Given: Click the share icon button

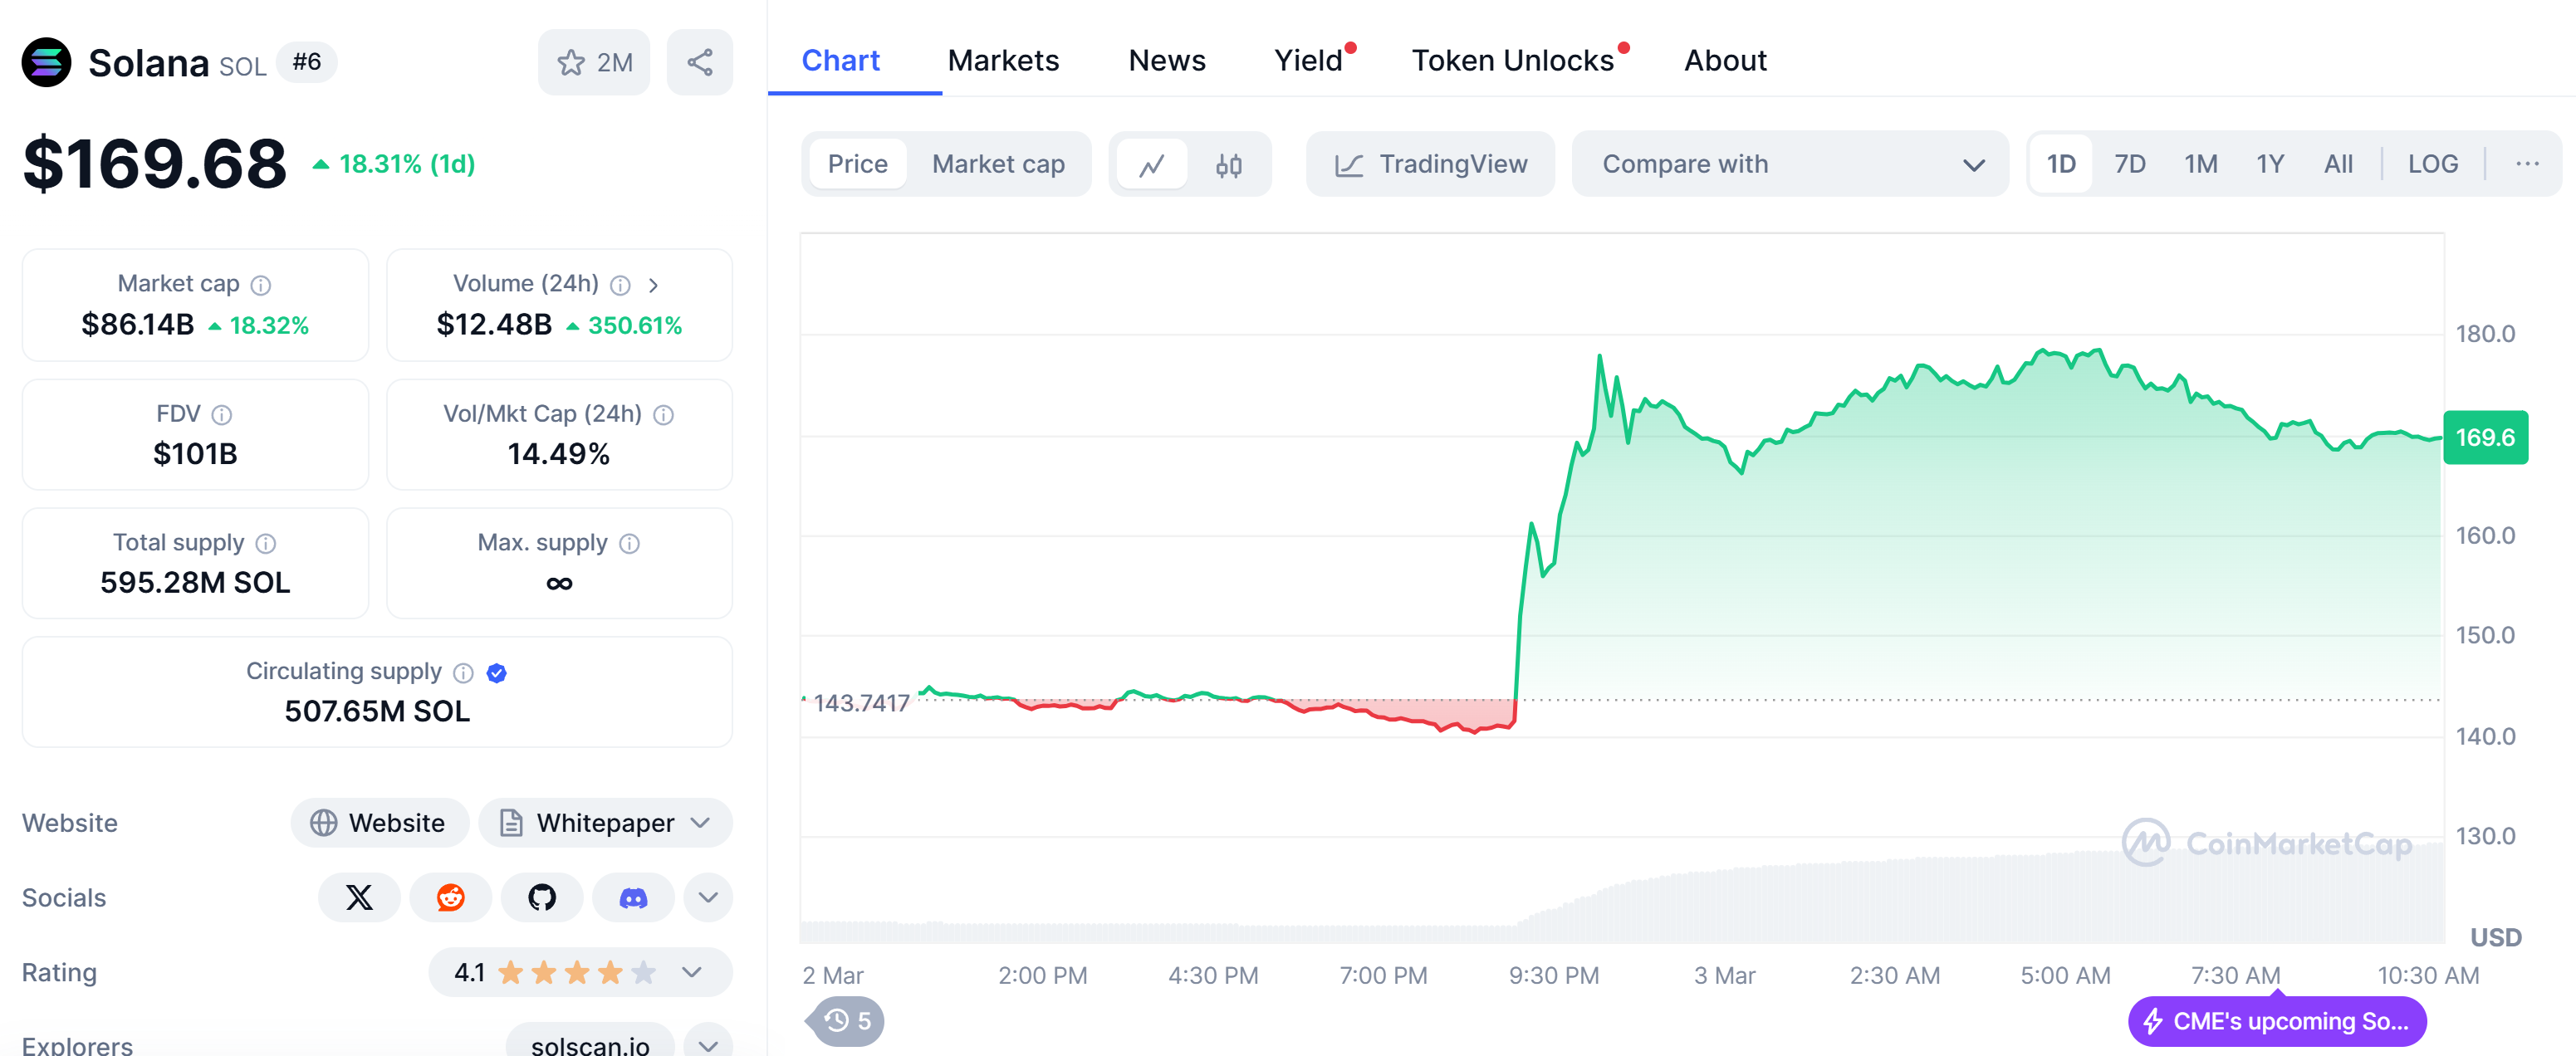Looking at the screenshot, I should tap(699, 62).
